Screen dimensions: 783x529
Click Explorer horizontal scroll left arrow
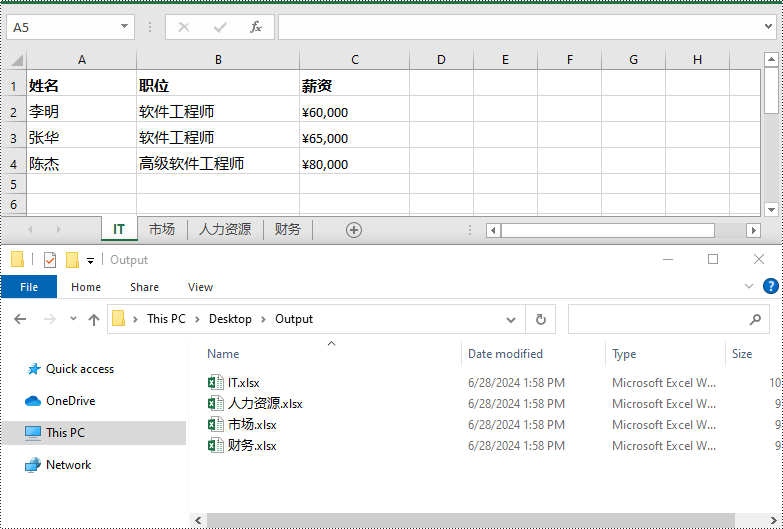(198, 521)
